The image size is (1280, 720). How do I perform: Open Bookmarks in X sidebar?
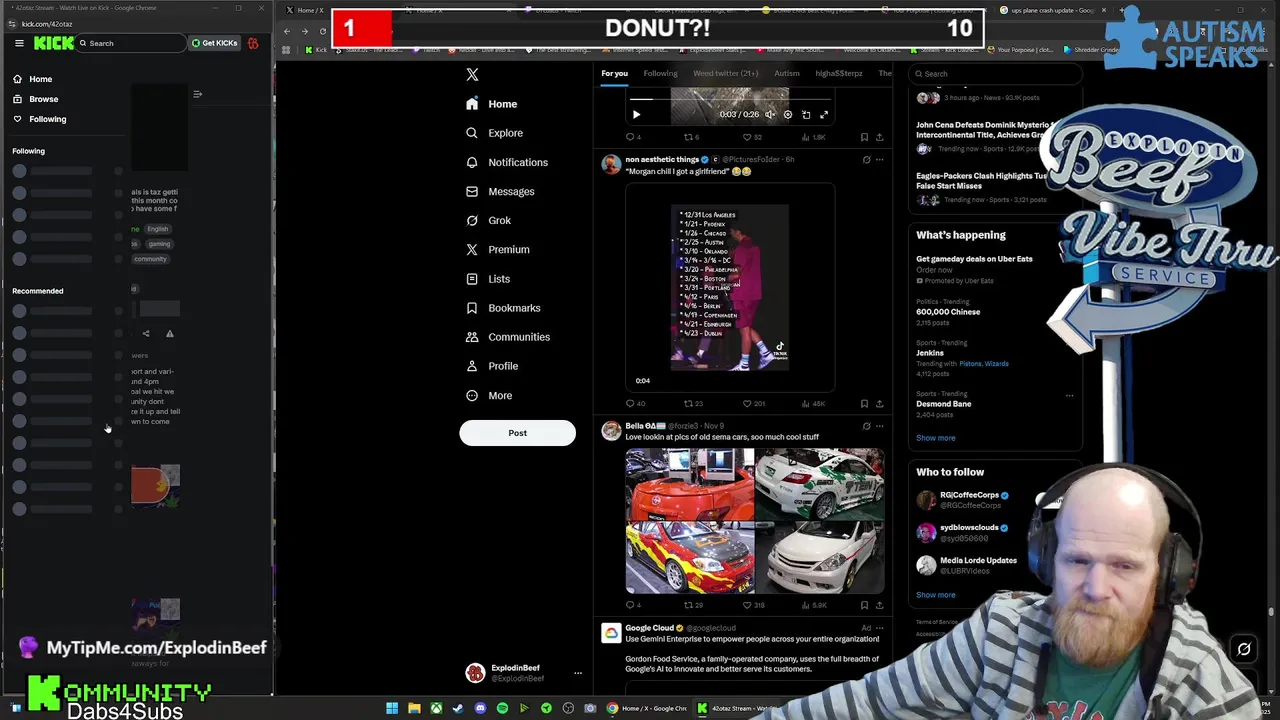click(x=503, y=308)
